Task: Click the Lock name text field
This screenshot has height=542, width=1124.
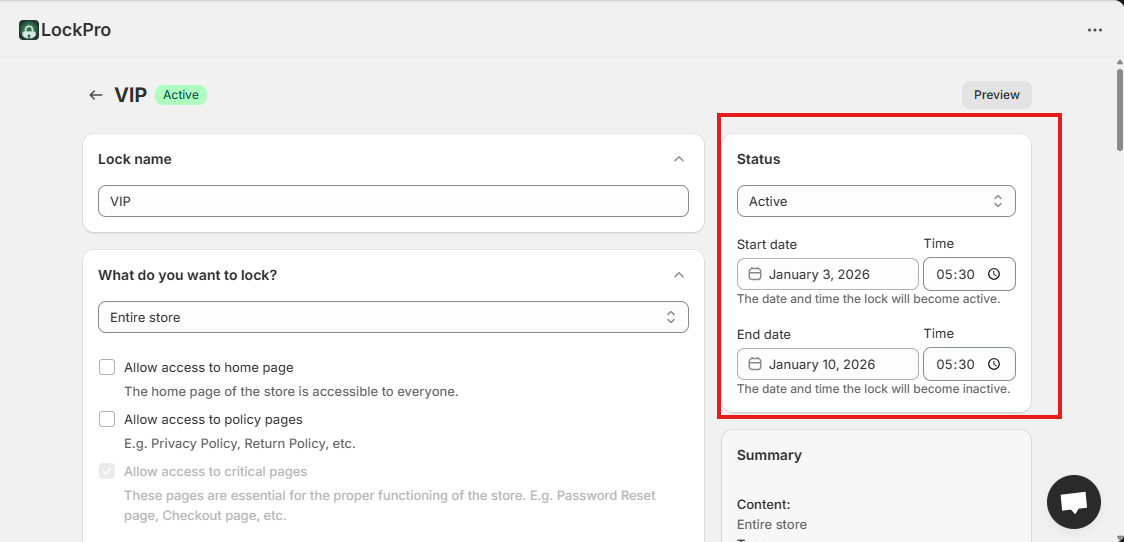Action: pos(393,201)
